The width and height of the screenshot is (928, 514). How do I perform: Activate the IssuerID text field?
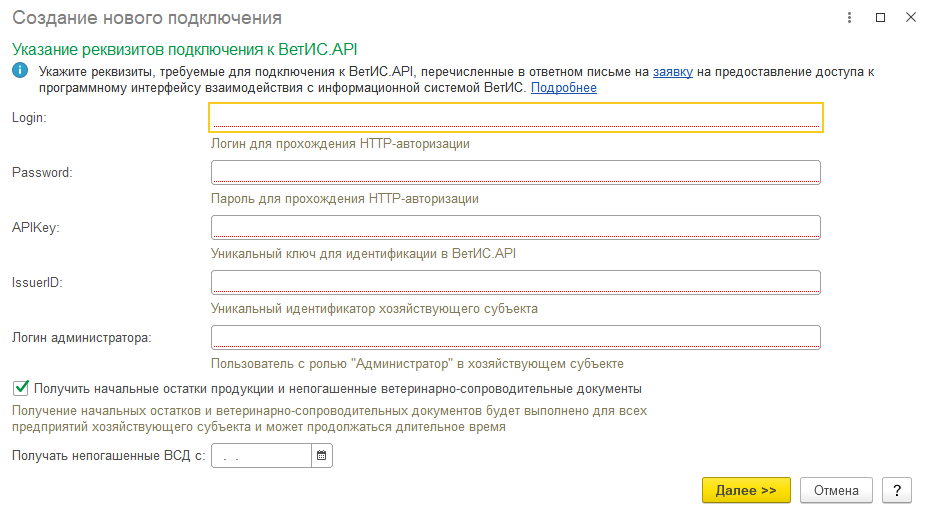tap(515, 282)
